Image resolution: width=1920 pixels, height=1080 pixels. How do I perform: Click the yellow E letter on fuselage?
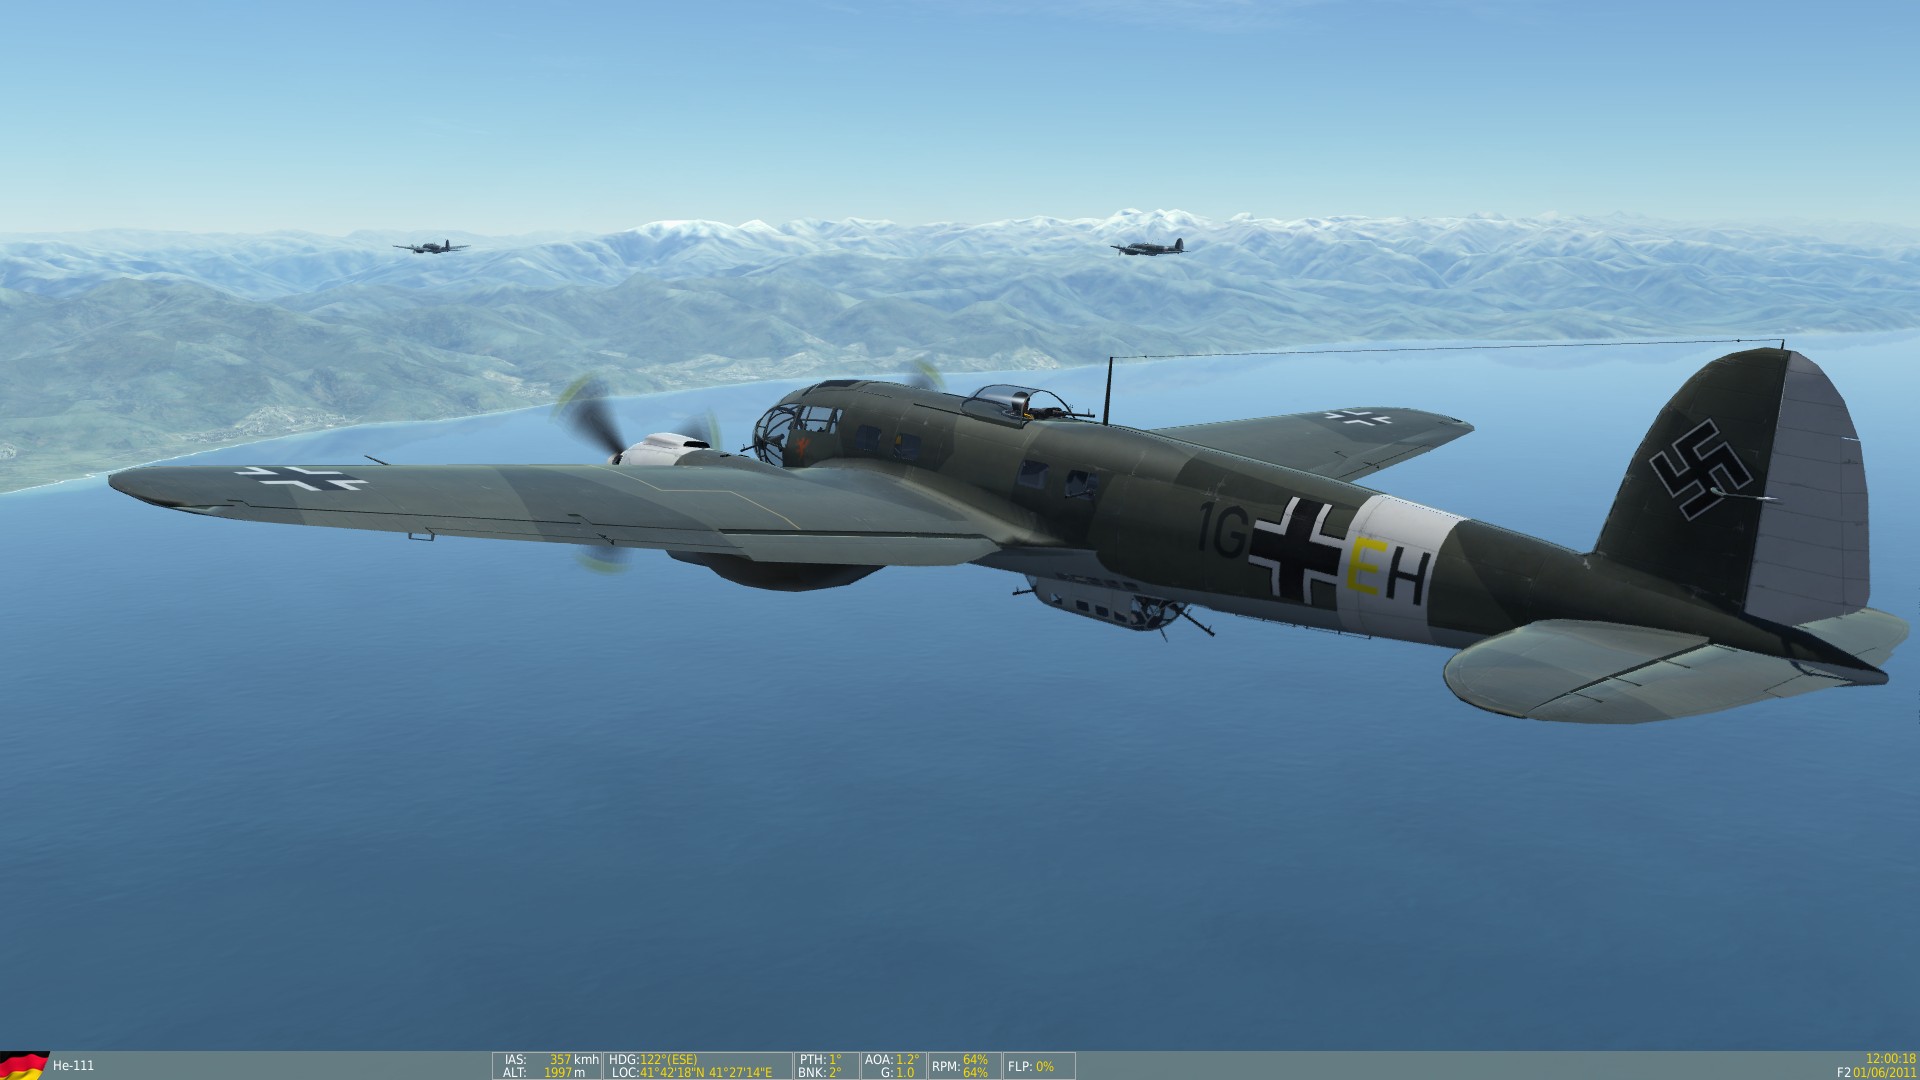coord(1365,569)
